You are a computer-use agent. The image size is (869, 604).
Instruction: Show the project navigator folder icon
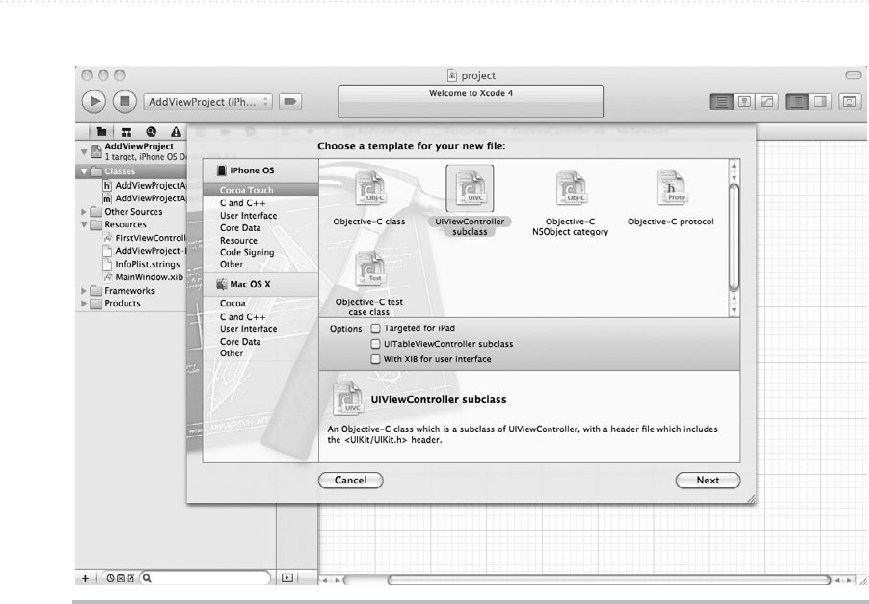pyautogui.click(x=101, y=131)
